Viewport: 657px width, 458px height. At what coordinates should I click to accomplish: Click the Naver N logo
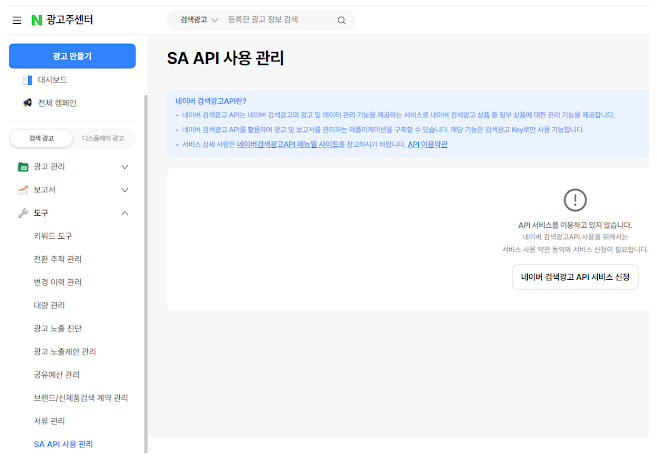pyautogui.click(x=37, y=20)
